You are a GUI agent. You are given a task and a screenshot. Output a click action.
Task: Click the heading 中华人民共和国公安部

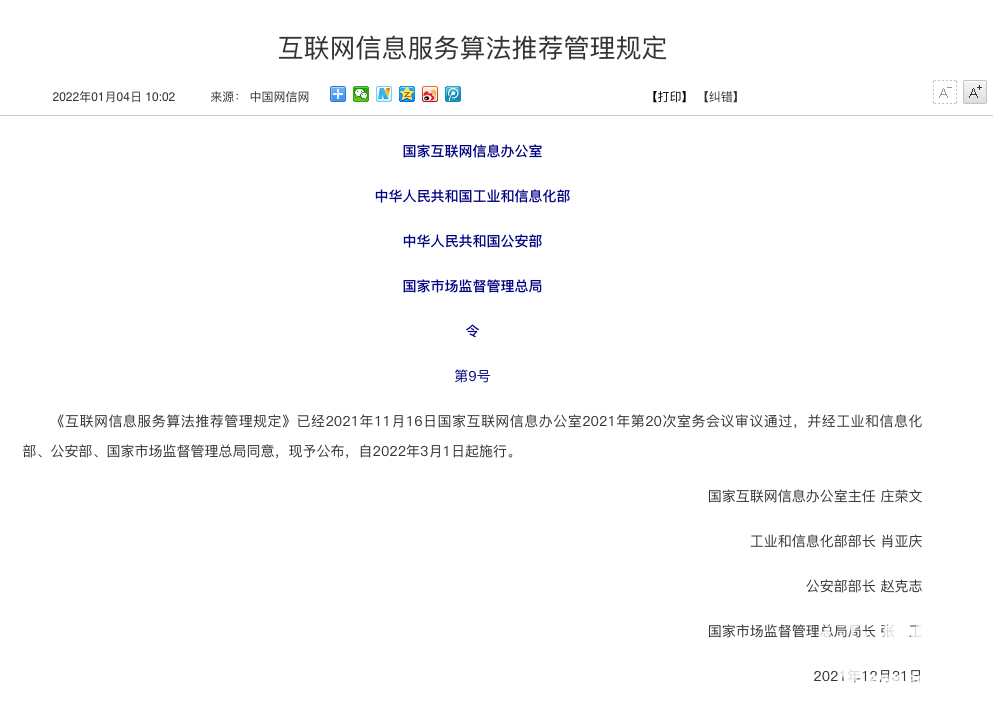[472, 241]
